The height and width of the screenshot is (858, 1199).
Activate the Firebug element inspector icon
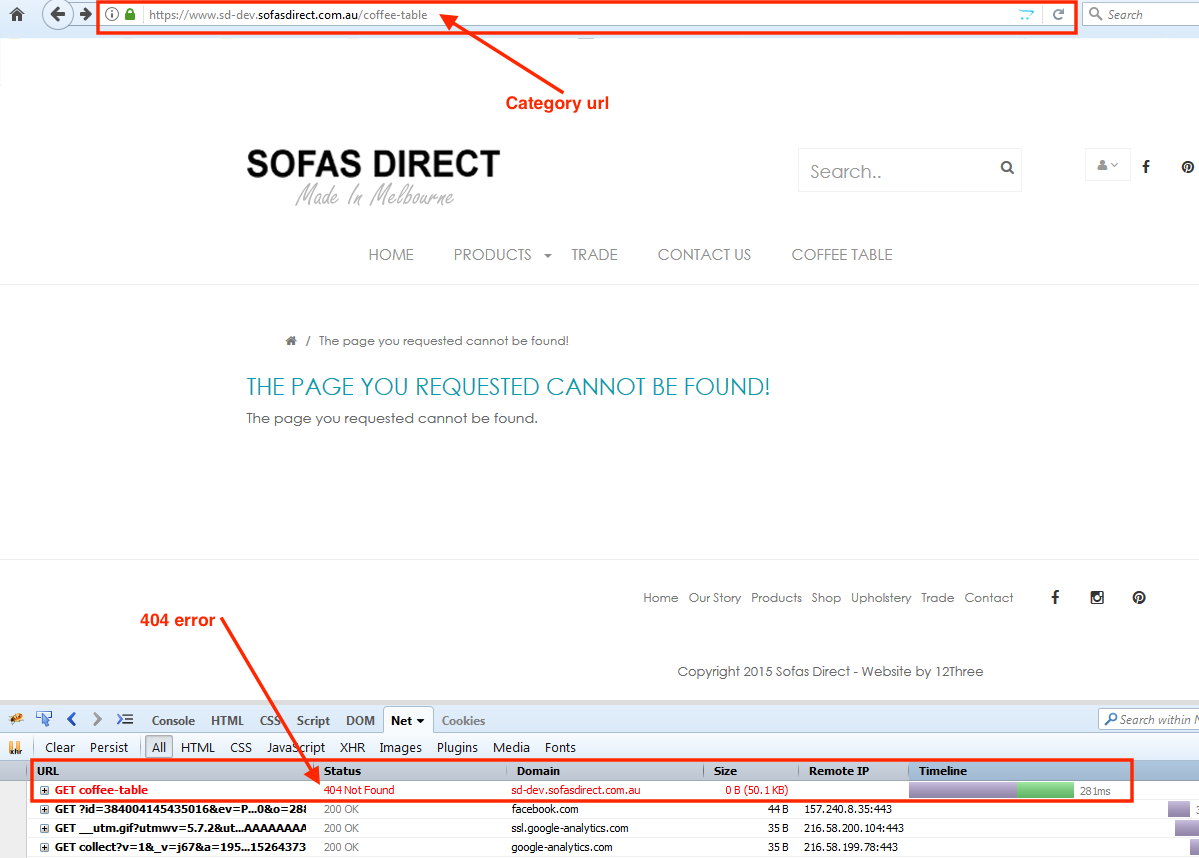click(x=44, y=719)
